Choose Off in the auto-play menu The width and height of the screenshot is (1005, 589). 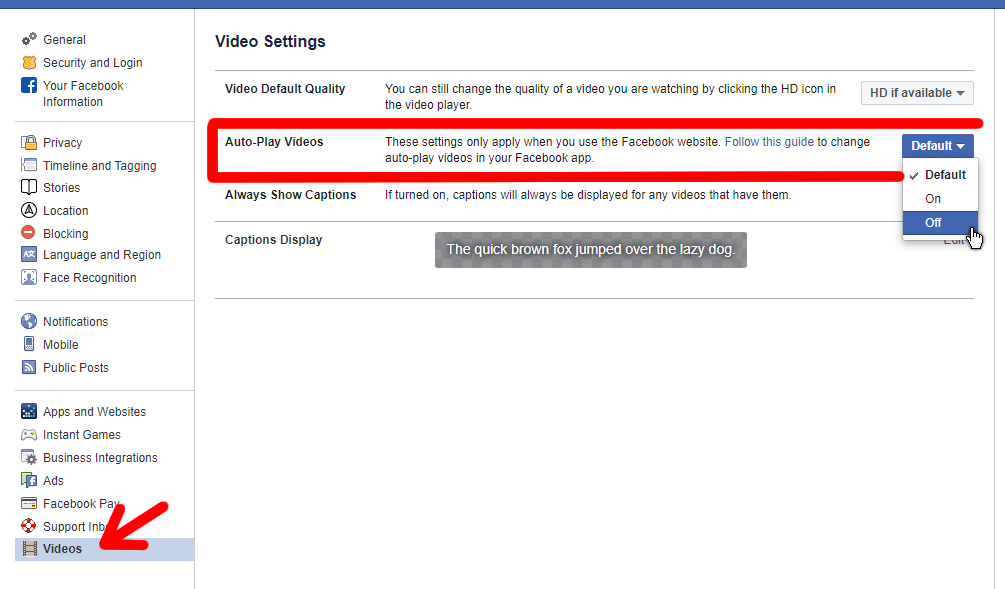point(940,222)
